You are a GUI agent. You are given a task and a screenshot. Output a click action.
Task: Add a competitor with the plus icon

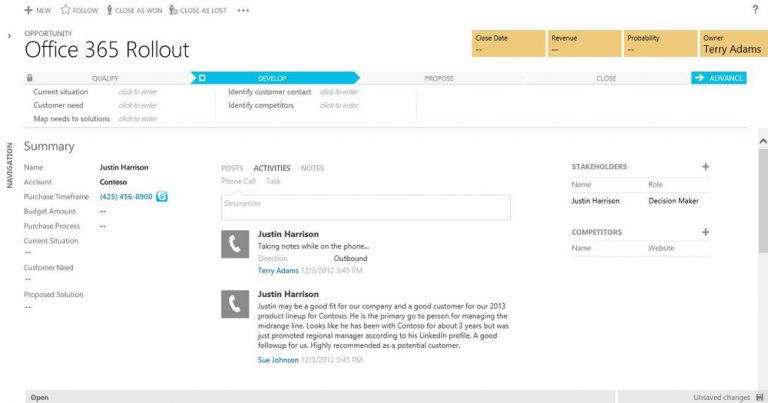click(705, 232)
